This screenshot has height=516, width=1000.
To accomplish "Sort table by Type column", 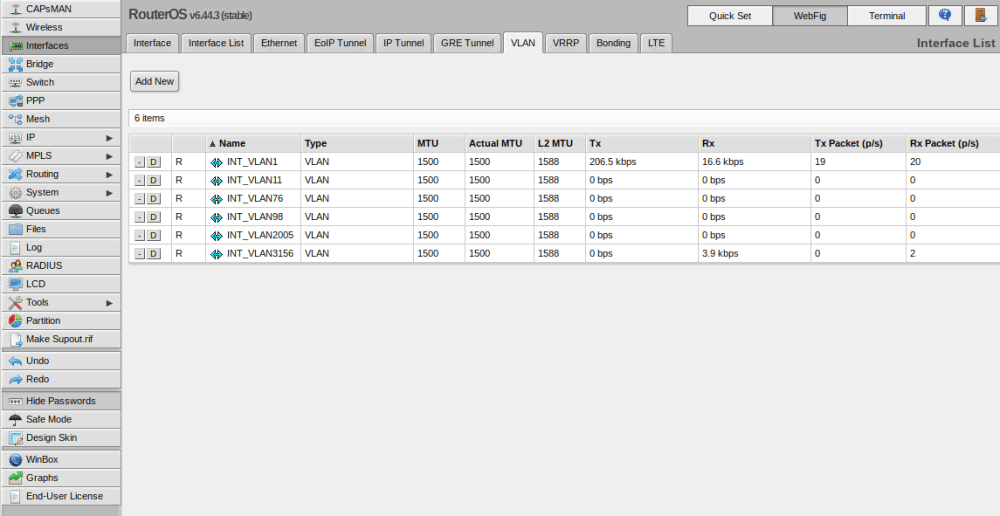I will pos(357,144).
